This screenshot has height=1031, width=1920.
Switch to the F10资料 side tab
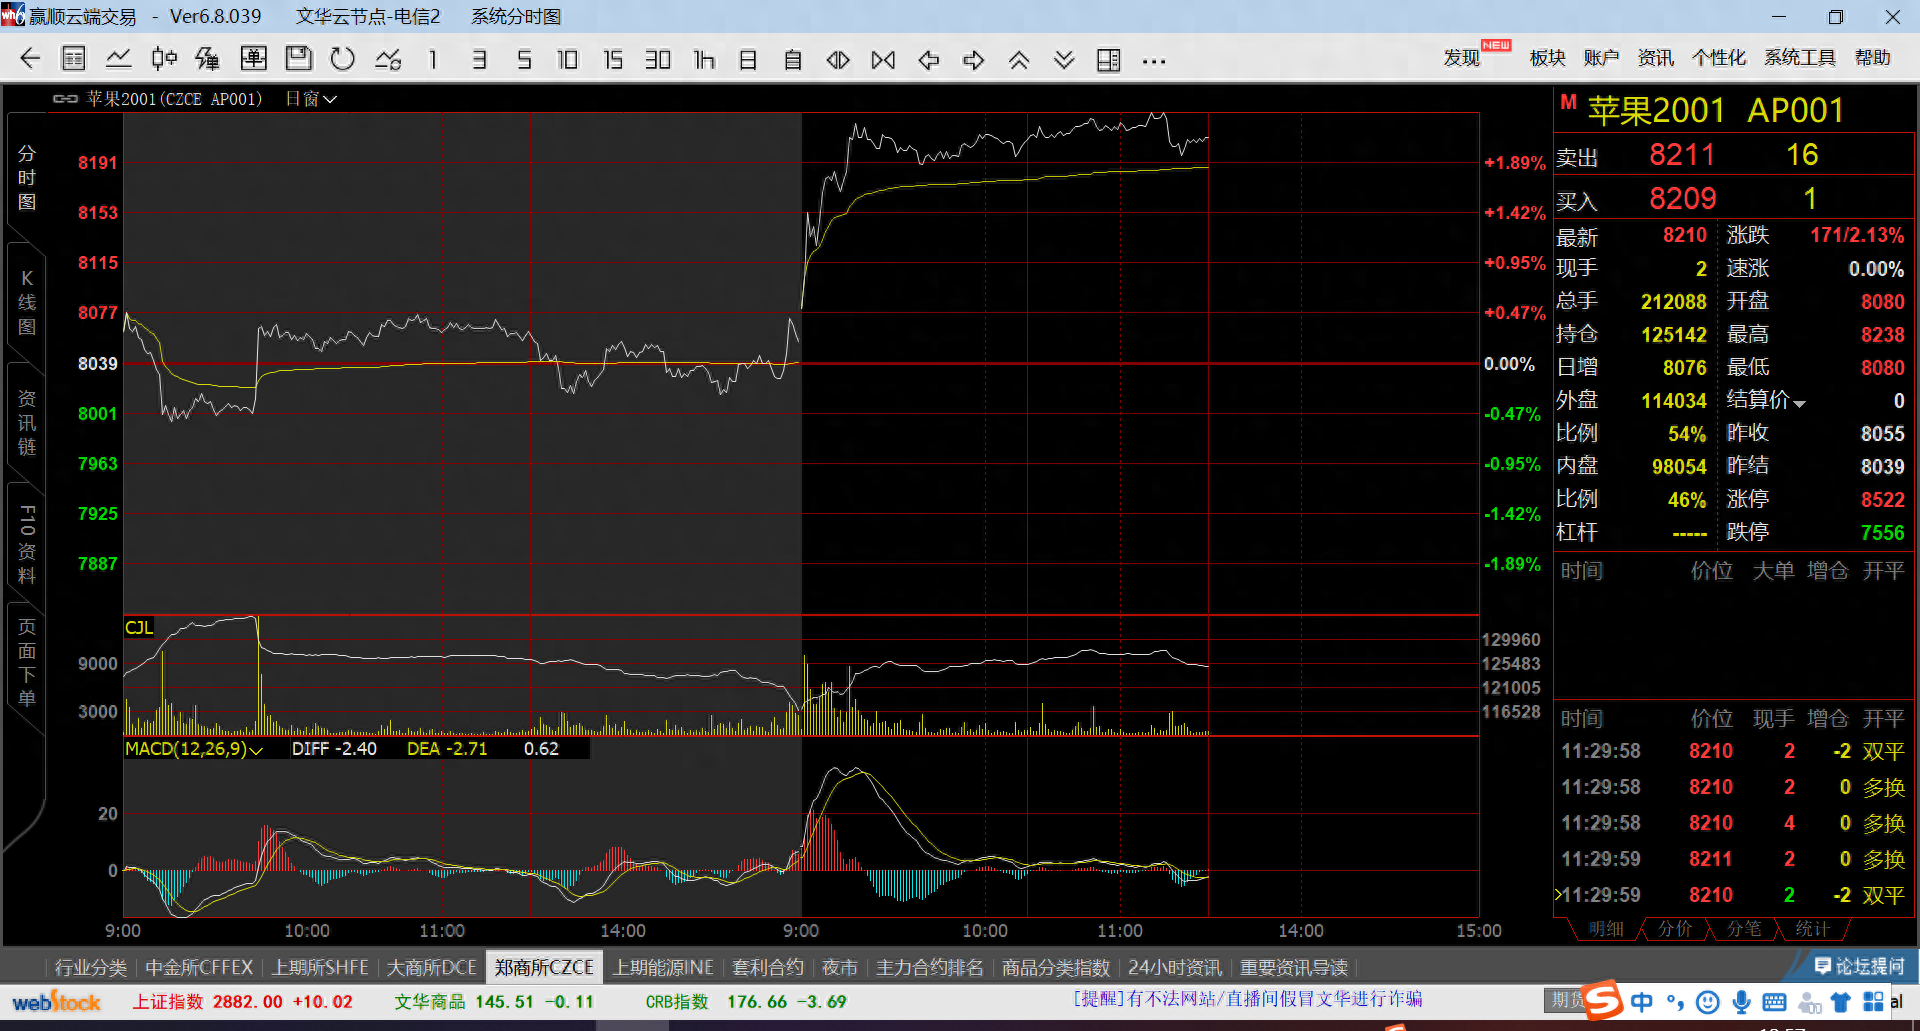pyautogui.click(x=27, y=543)
